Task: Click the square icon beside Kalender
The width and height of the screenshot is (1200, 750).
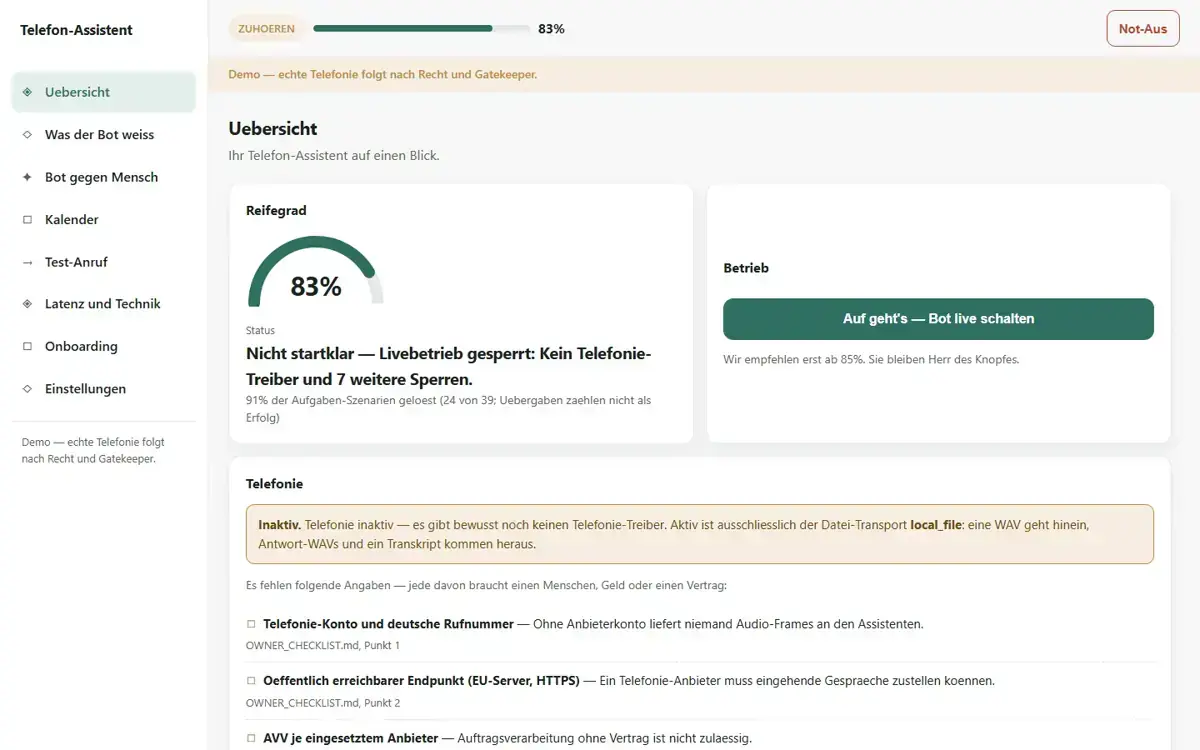Action: pyautogui.click(x=27, y=219)
